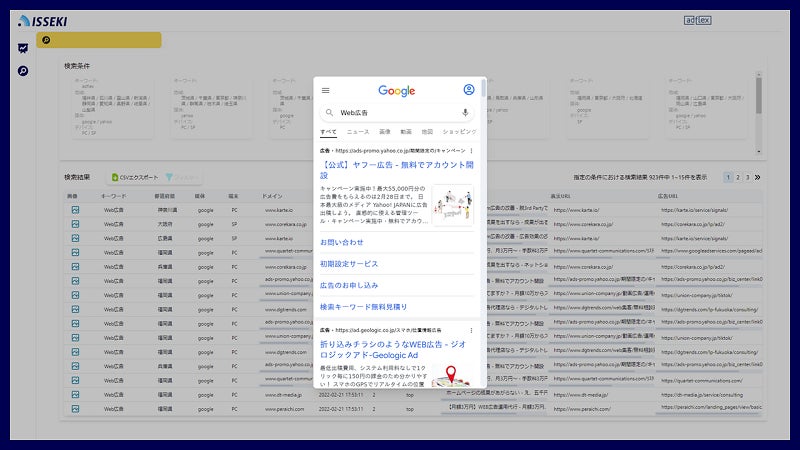800x450 pixels.
Task: Go to results page 3
Action: [x=747, y=177]
